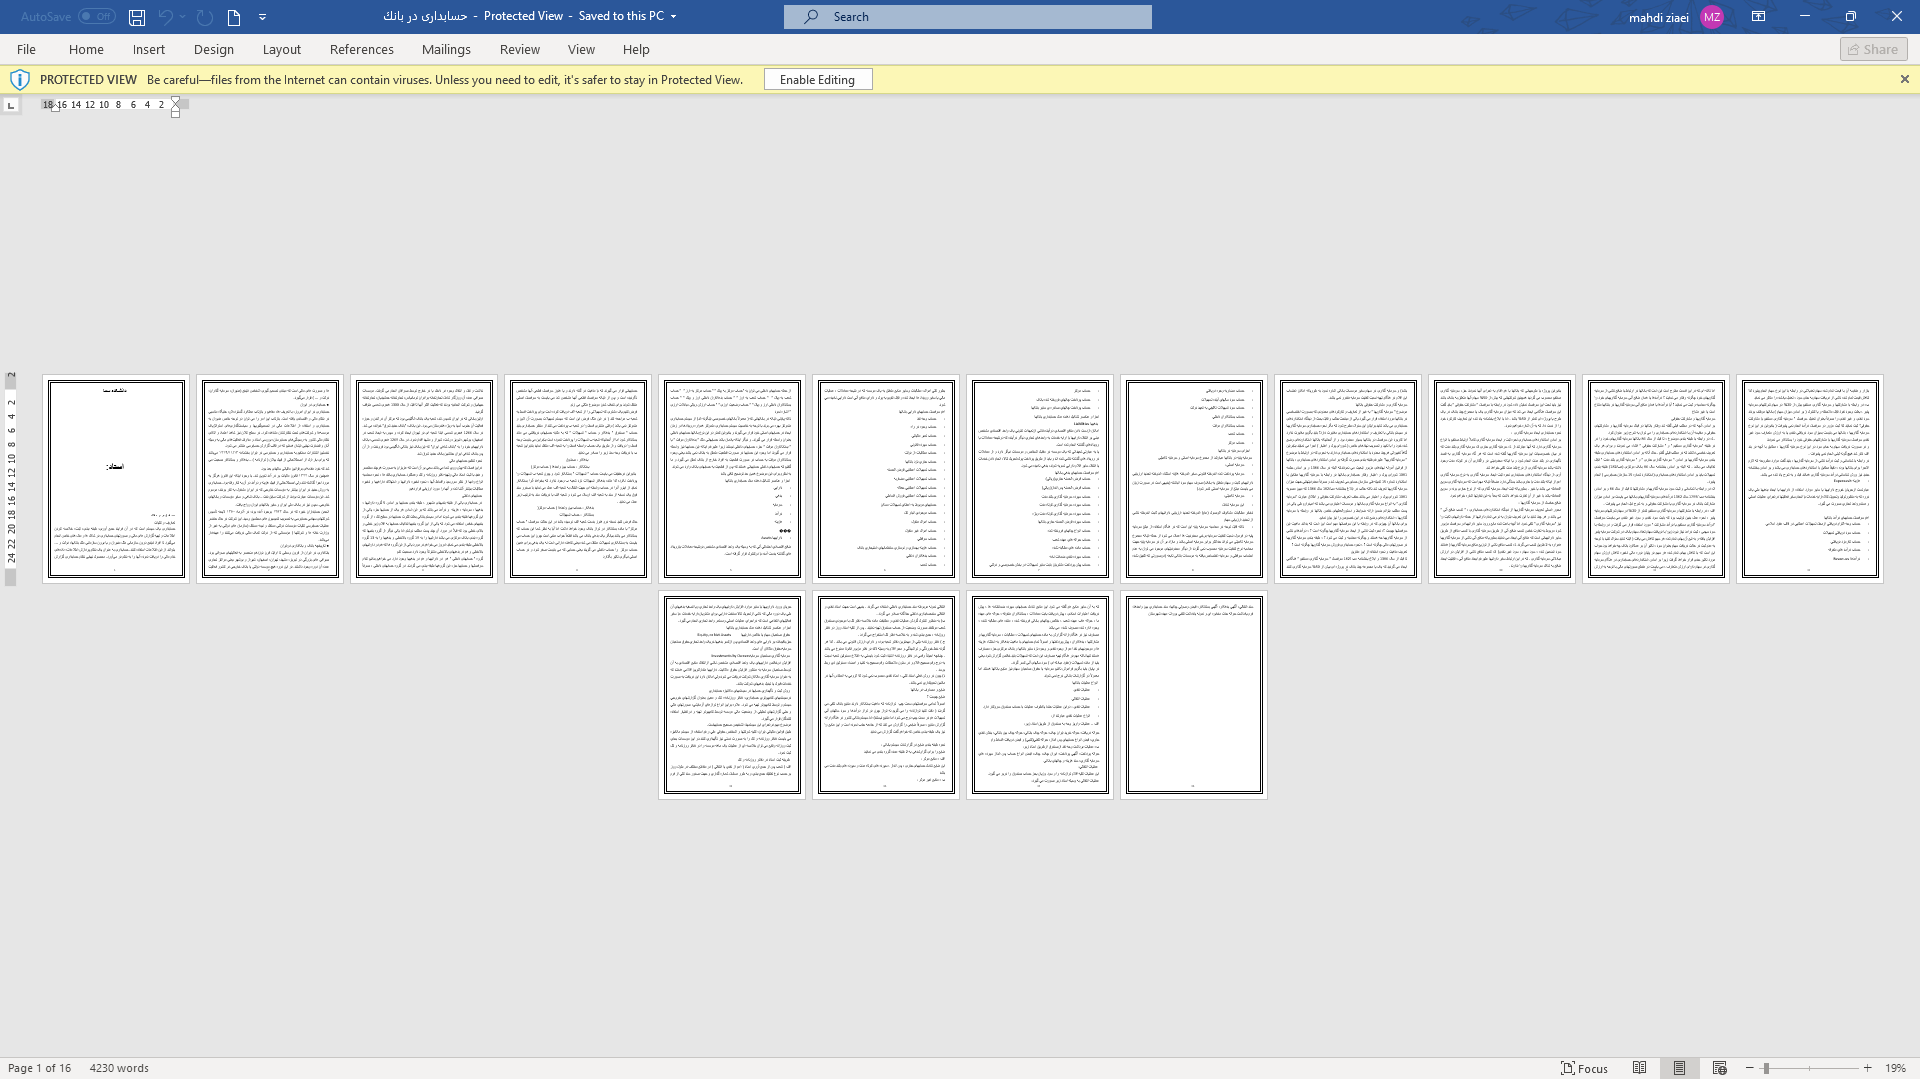Viewport: 1920px width, 1080px height.
Task: Open the File menu
Action: click(x=26, y=49)
